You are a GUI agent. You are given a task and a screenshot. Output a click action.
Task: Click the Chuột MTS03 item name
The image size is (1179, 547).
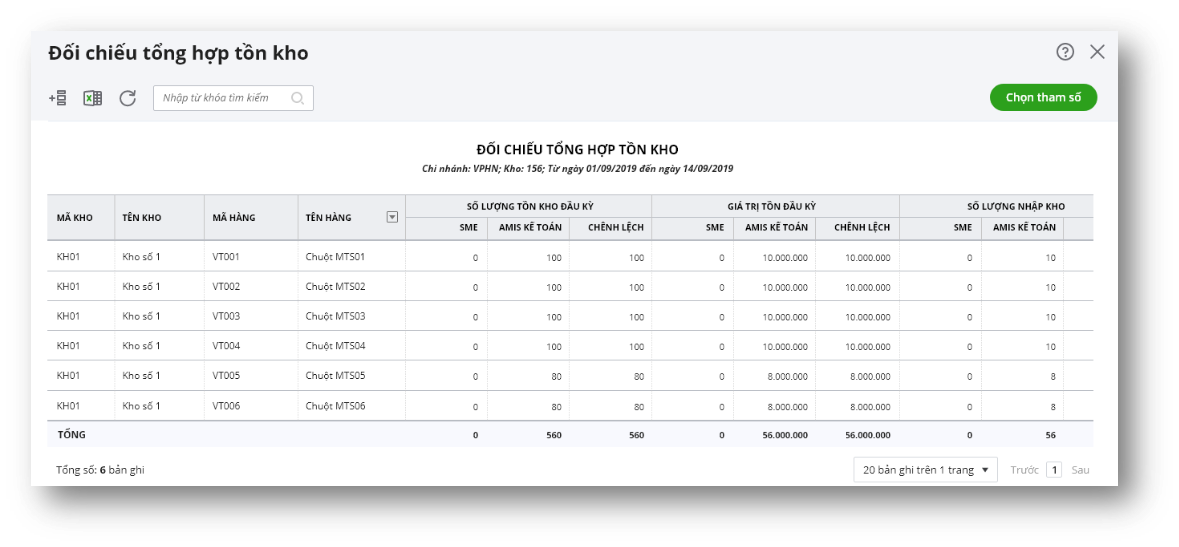click(335, 316)
